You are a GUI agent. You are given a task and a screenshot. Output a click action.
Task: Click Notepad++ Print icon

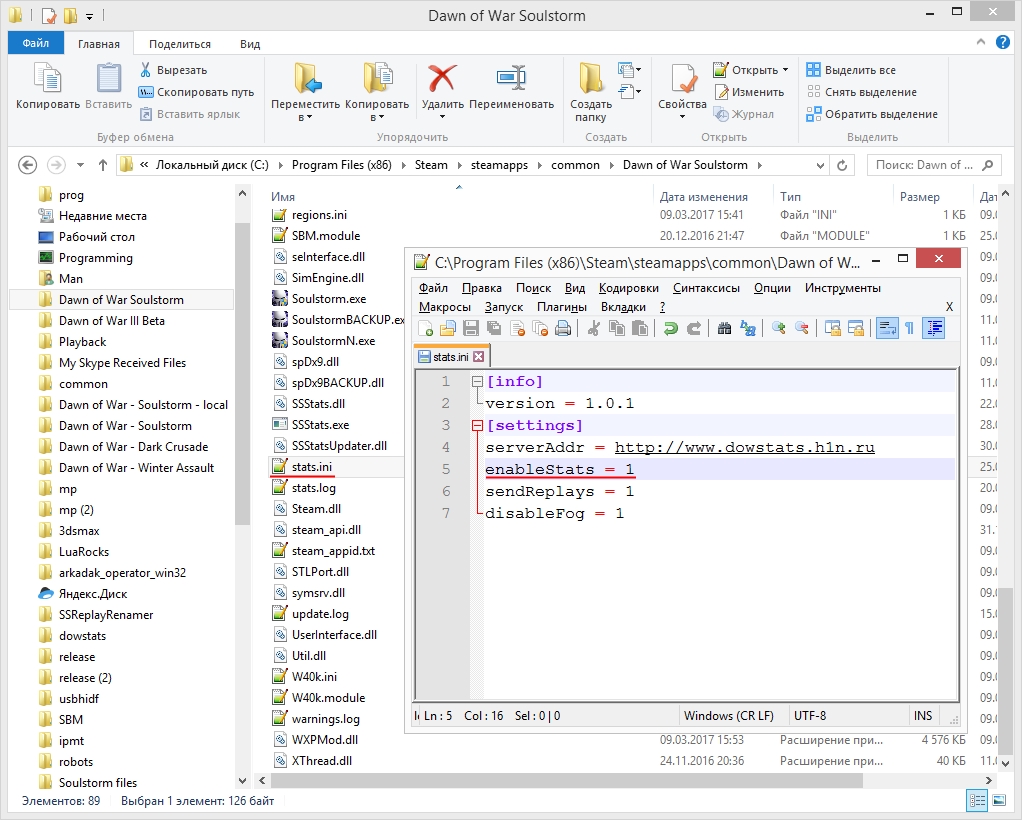click(563, 329)
